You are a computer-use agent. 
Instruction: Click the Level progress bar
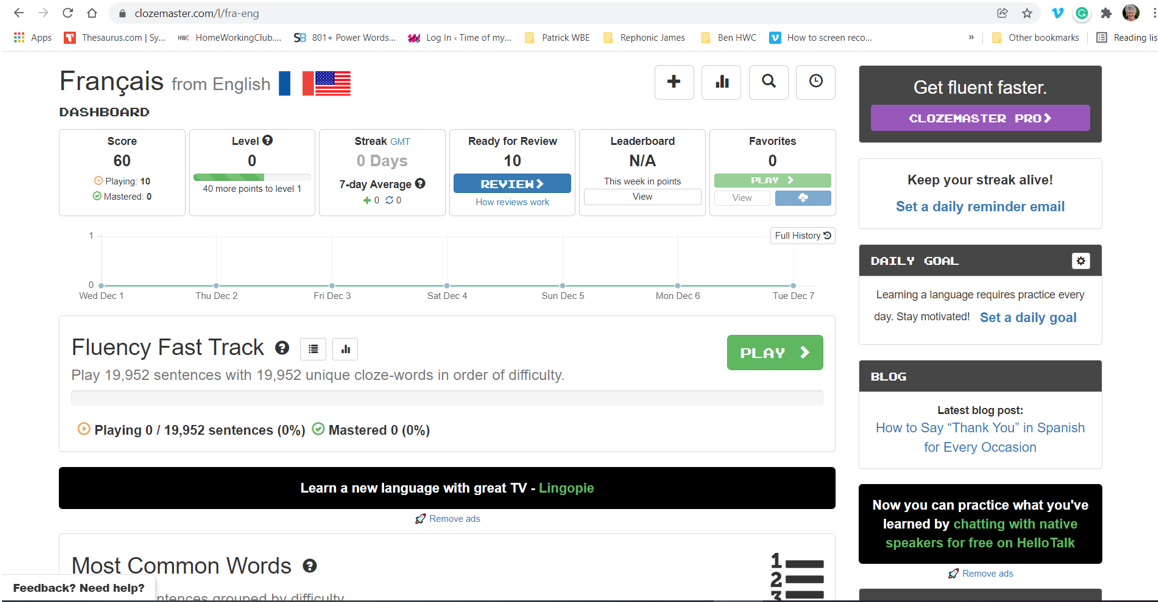click(252, 177)
